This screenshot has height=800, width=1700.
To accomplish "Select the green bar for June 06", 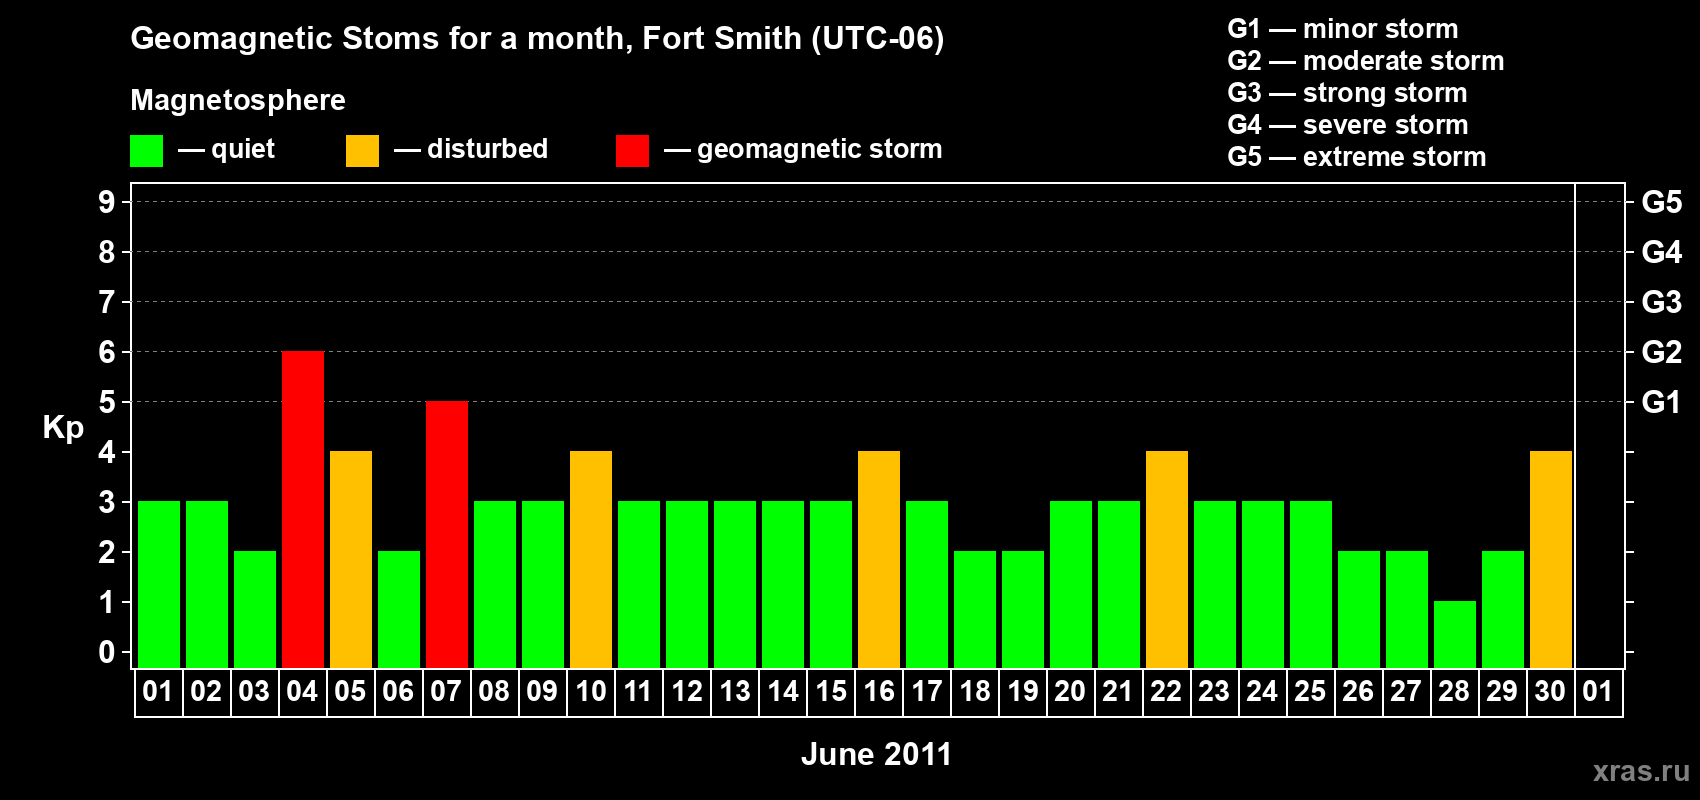I will tap(399, 609).
